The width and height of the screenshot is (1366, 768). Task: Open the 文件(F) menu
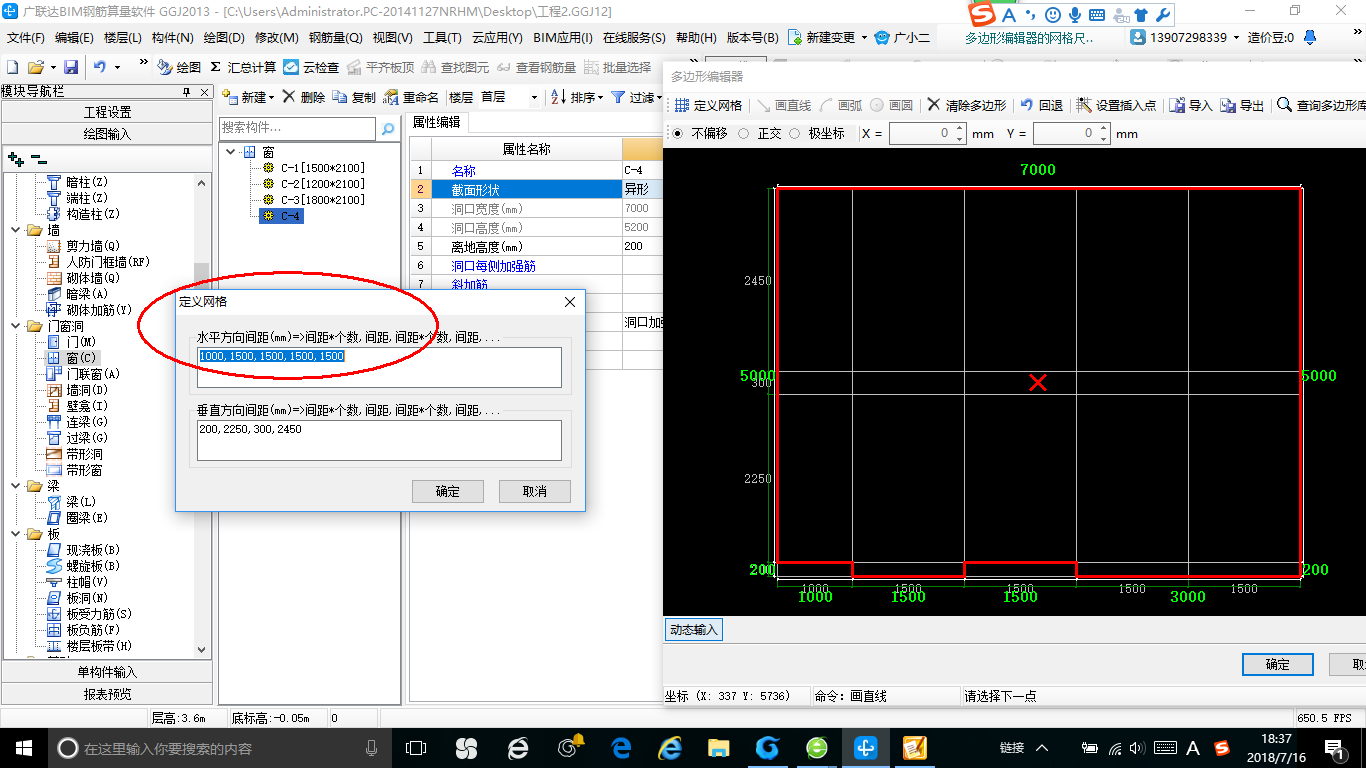[x=26, y=37]
